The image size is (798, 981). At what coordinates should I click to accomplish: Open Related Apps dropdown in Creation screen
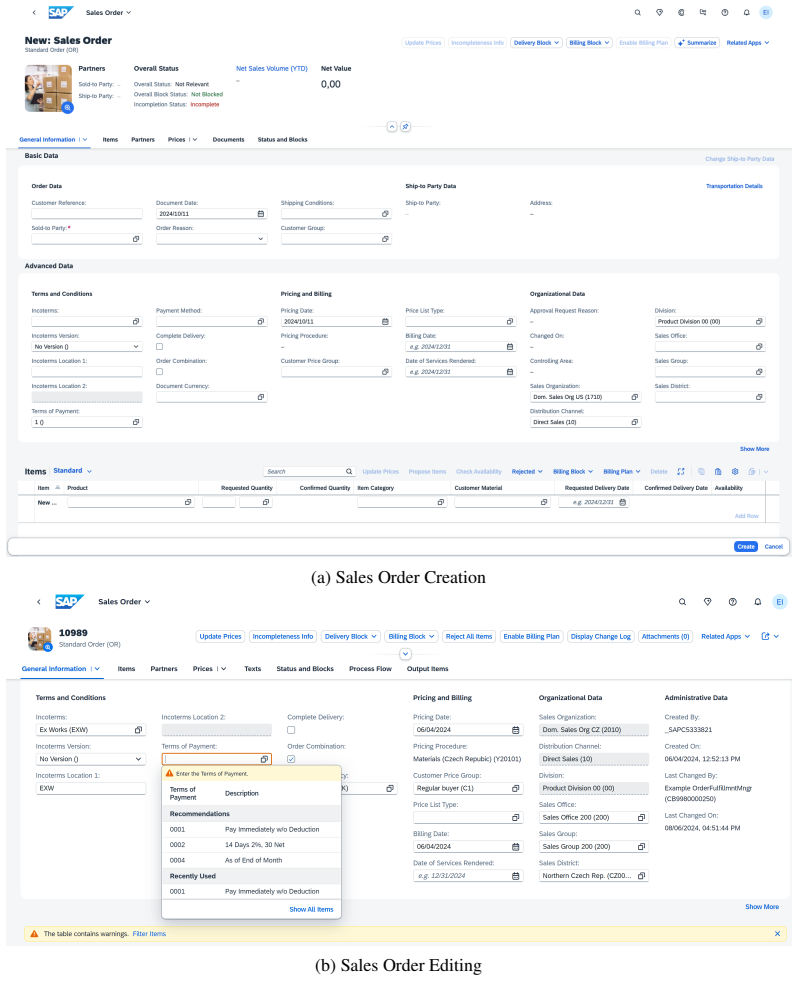pos(747,43)
